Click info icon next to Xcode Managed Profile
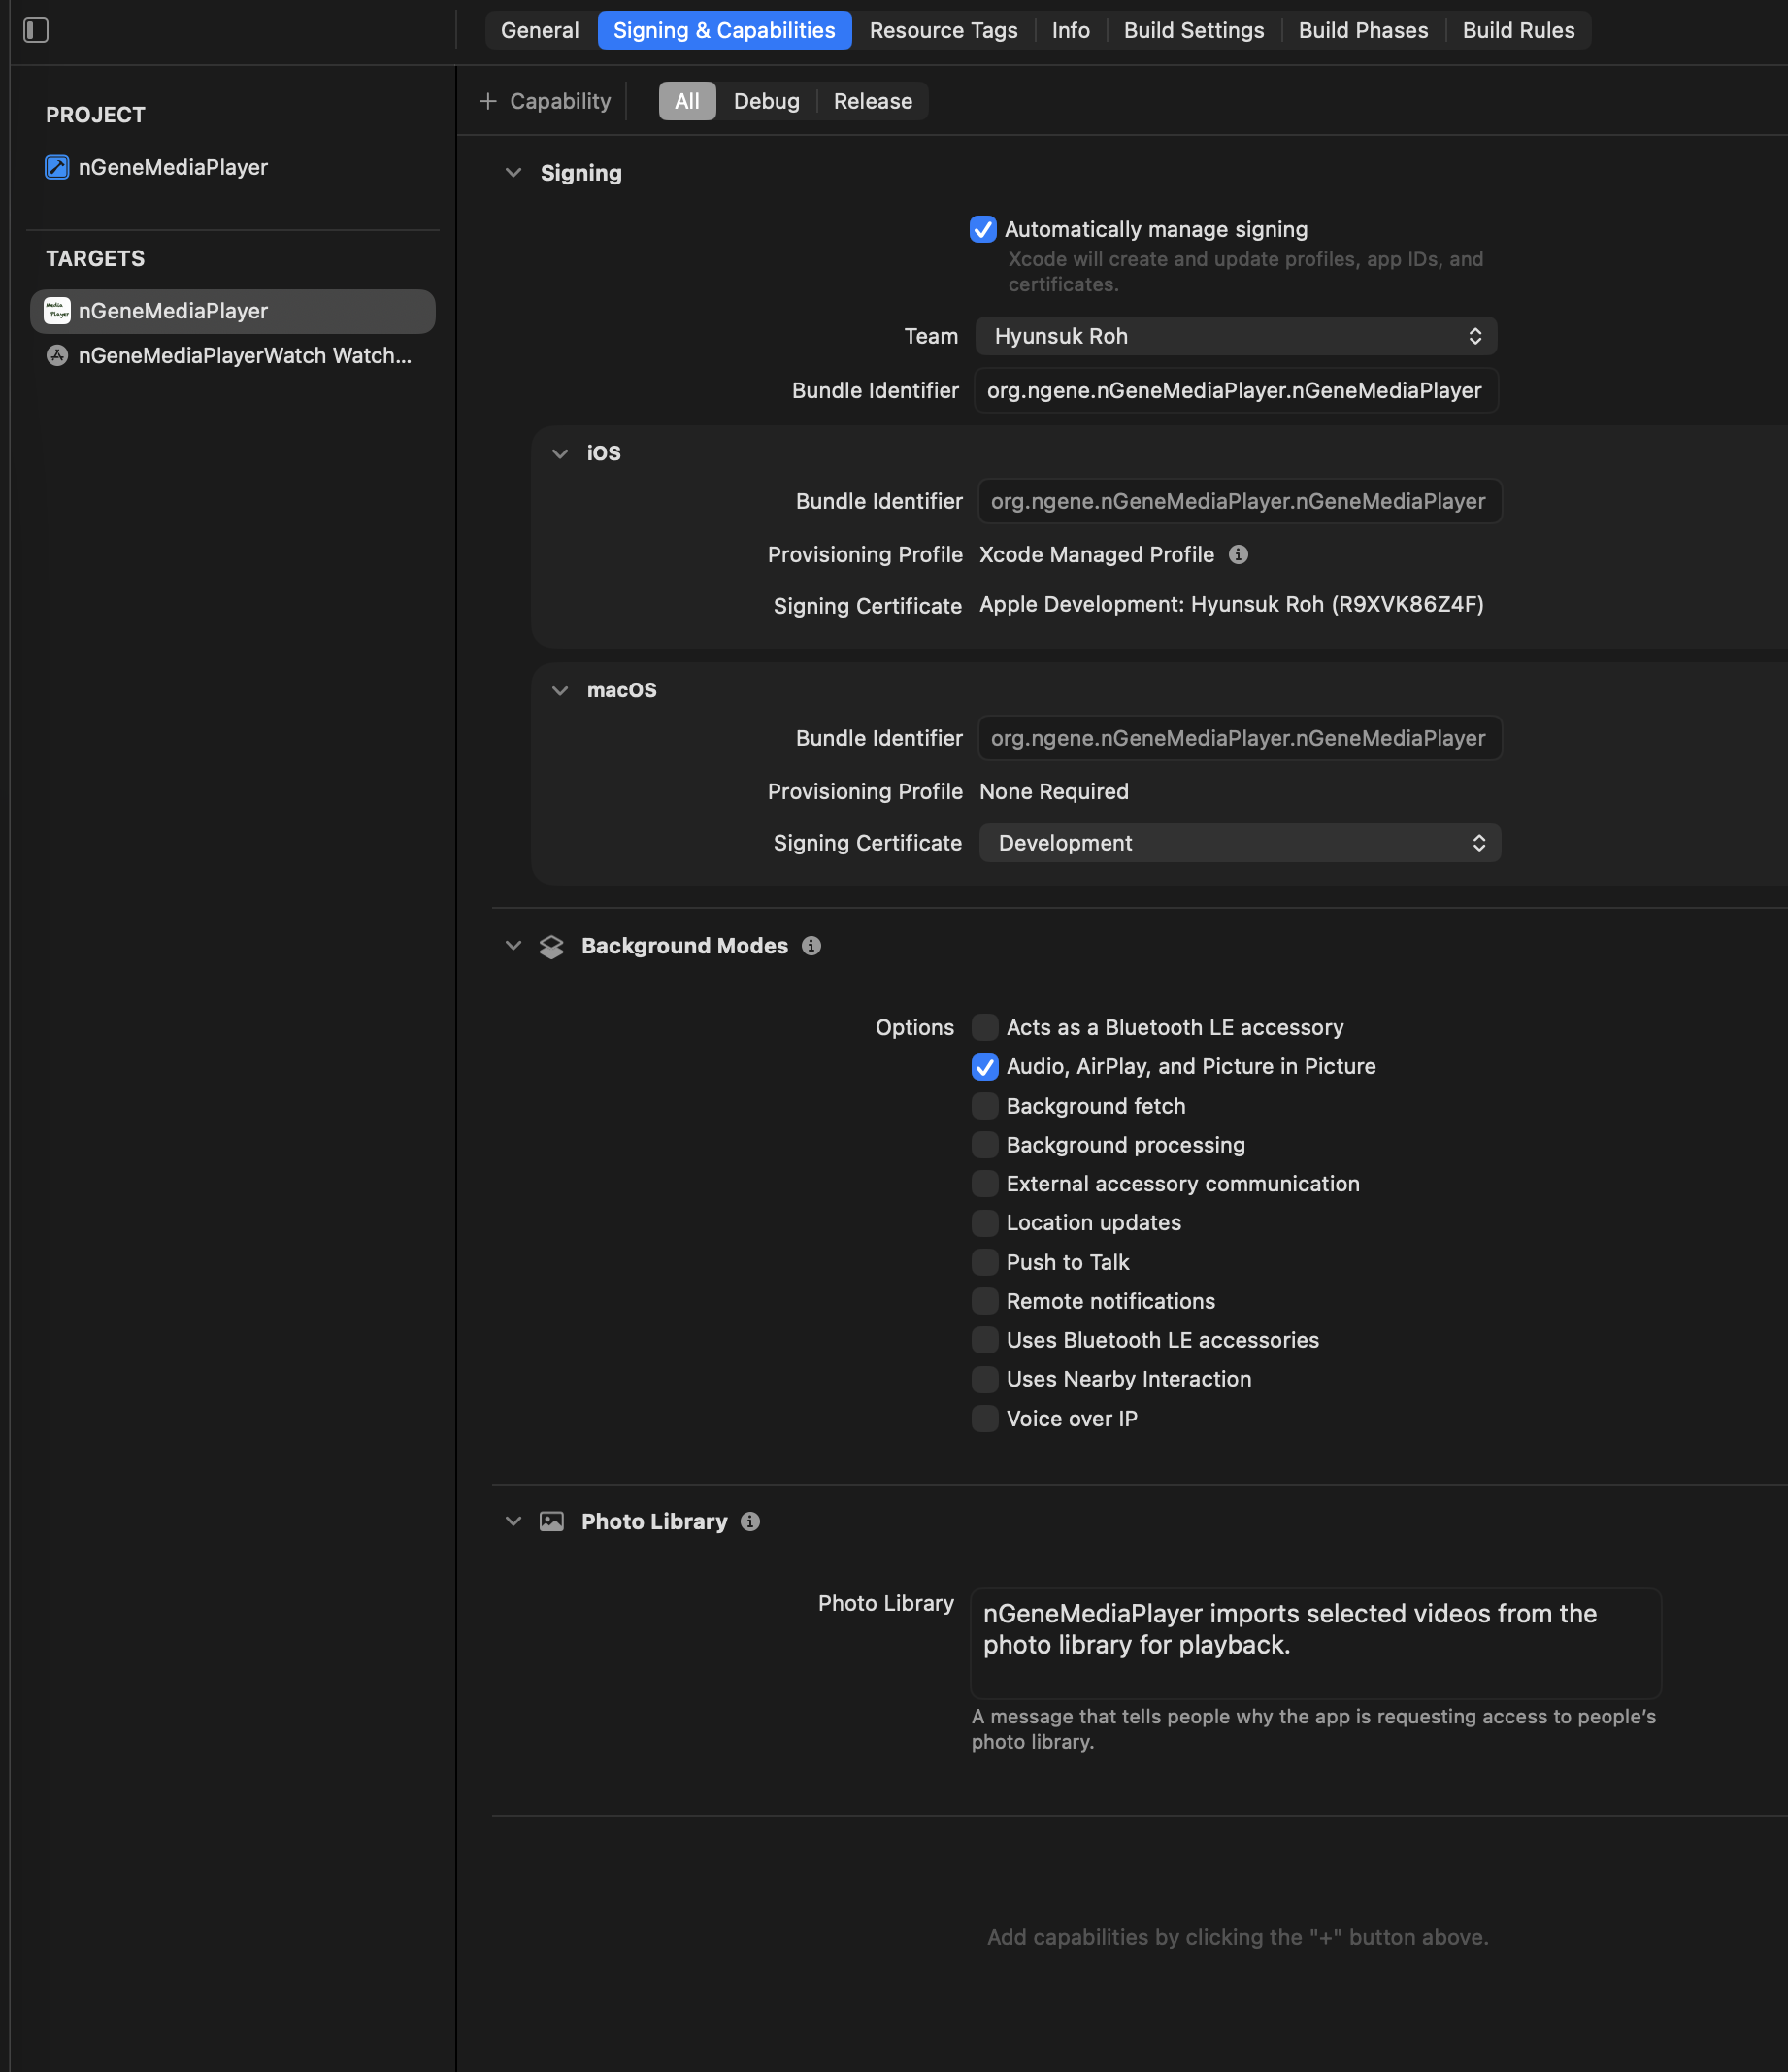This screenshot has width=1788, height=2072. [1238, 554]
